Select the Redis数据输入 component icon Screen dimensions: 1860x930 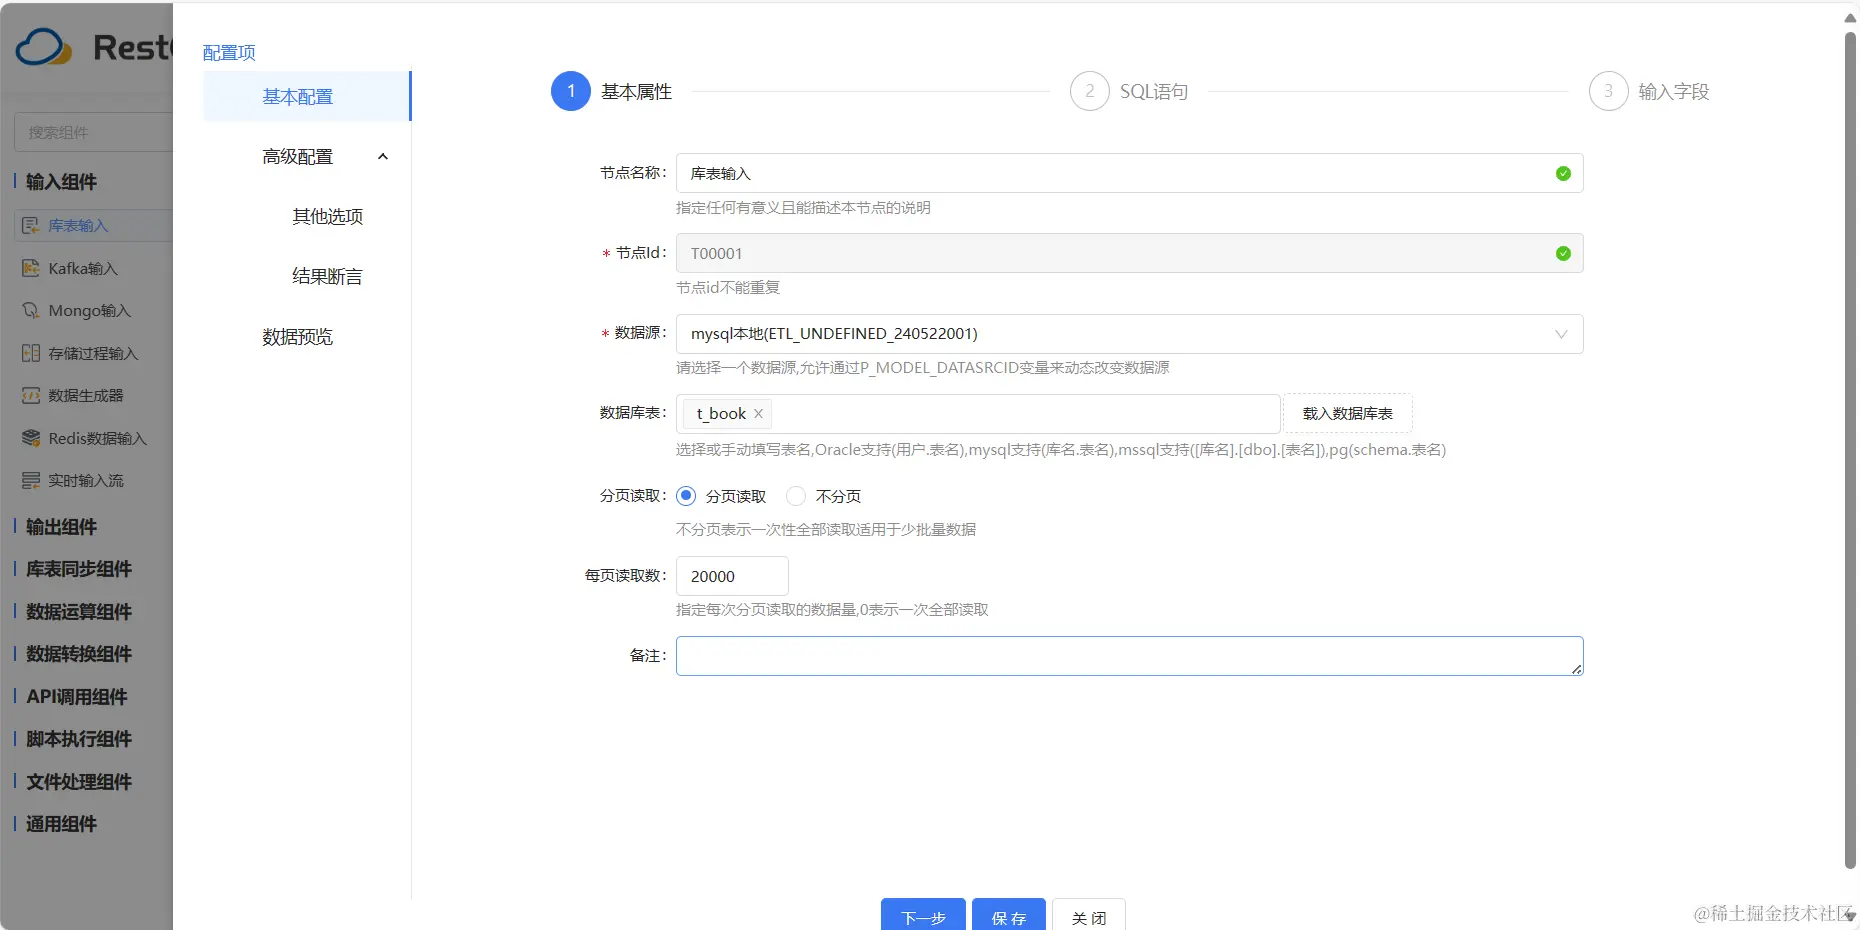click(31, 438)
